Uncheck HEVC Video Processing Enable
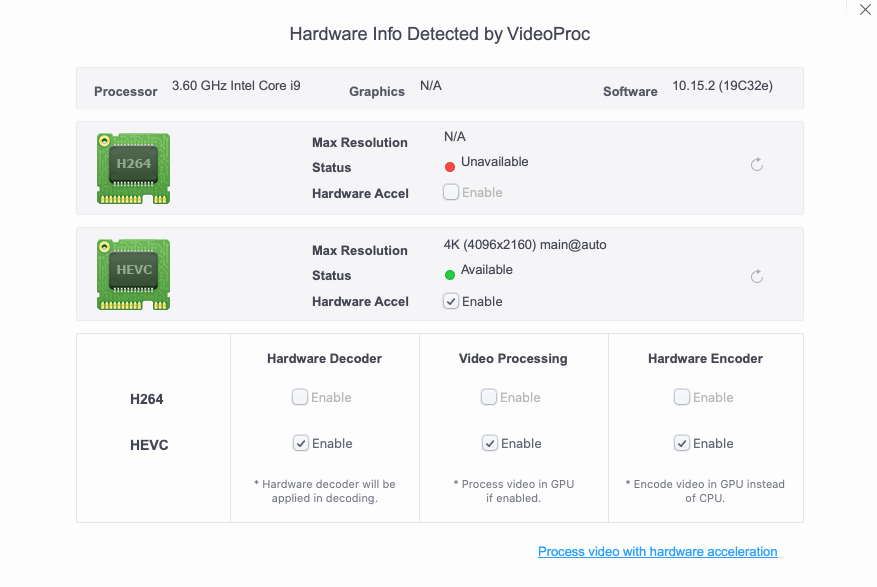The height and width of the screenshot is (587, 877). (489, 443)
